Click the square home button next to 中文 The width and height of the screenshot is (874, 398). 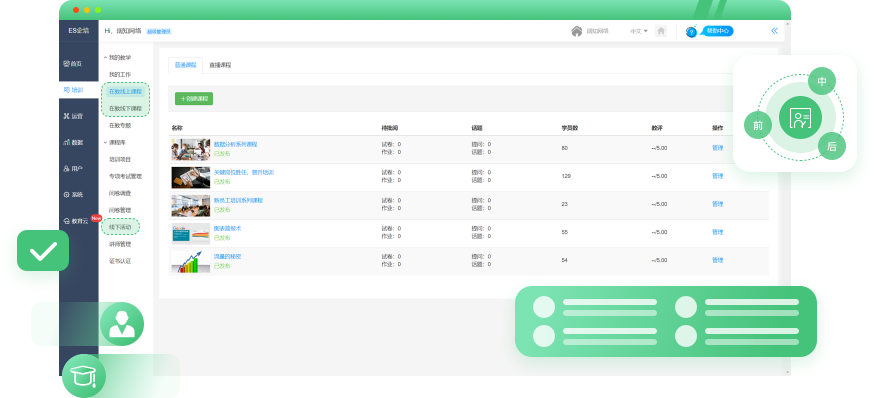pos(661,31)
